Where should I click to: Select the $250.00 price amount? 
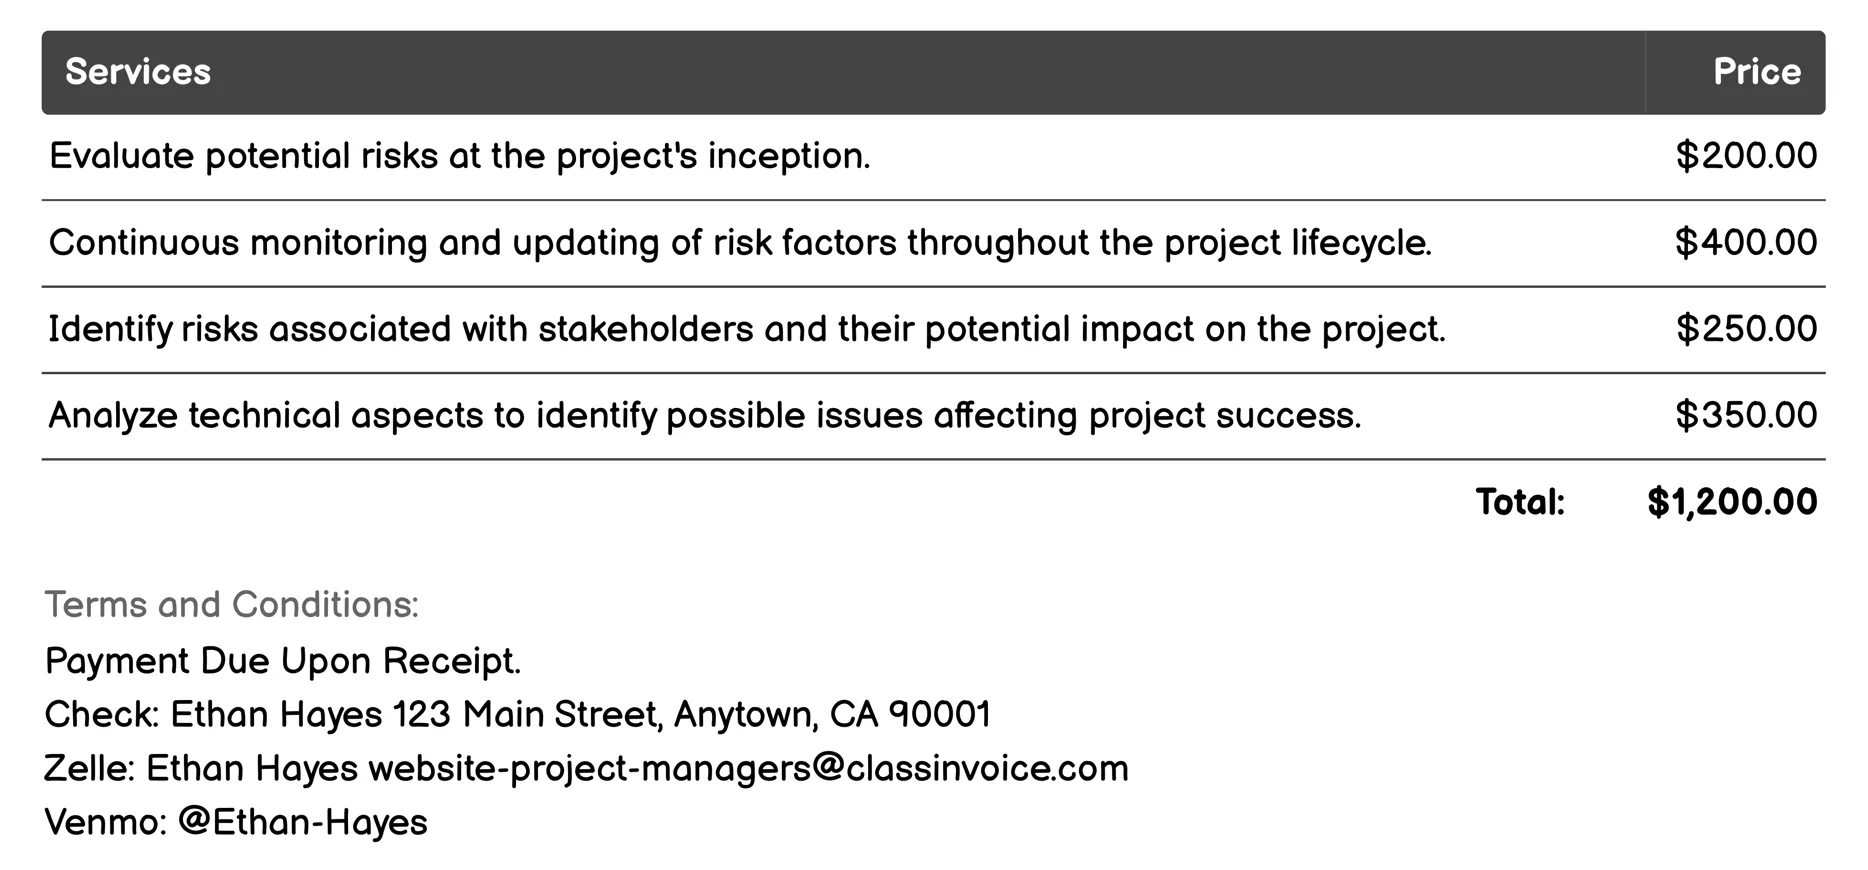[1746, 329]
